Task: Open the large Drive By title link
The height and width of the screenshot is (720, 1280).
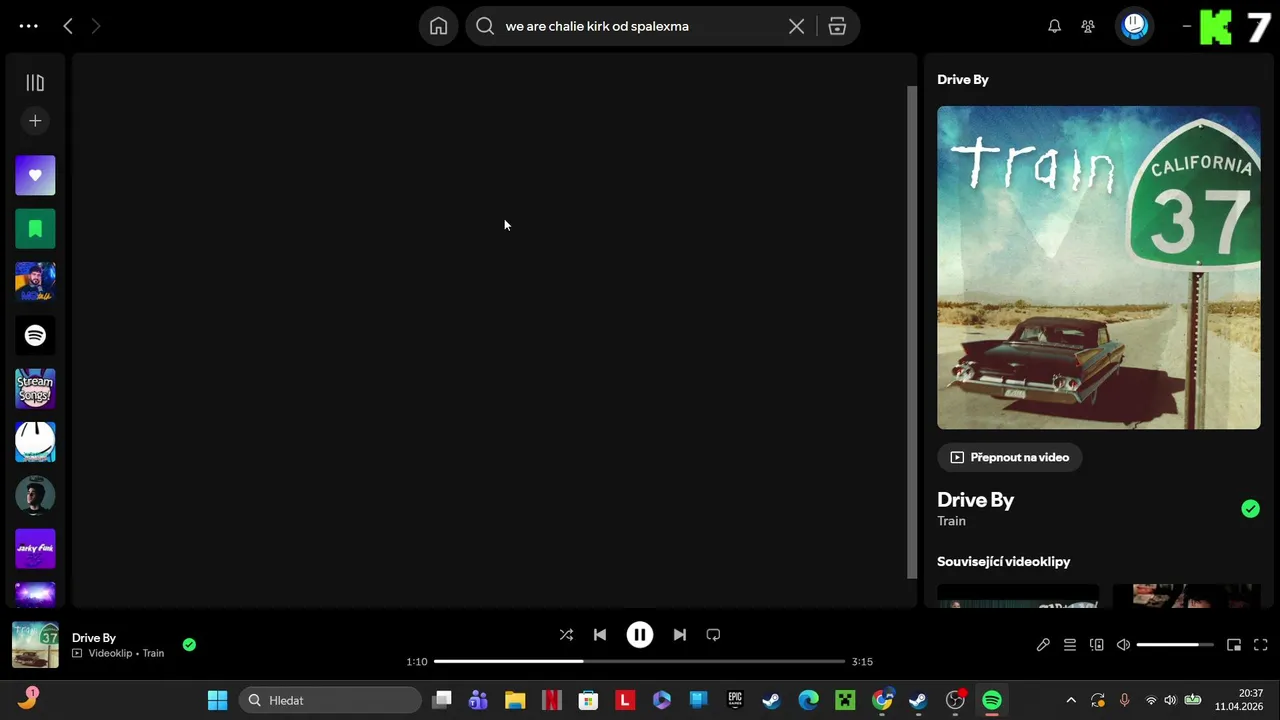Action: 975,500
